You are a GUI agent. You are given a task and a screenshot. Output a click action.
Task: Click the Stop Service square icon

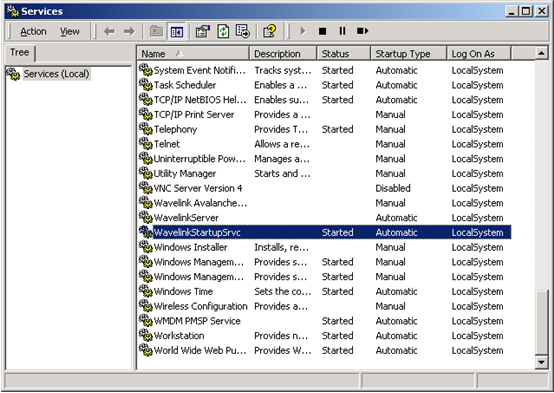coord(322,31)
